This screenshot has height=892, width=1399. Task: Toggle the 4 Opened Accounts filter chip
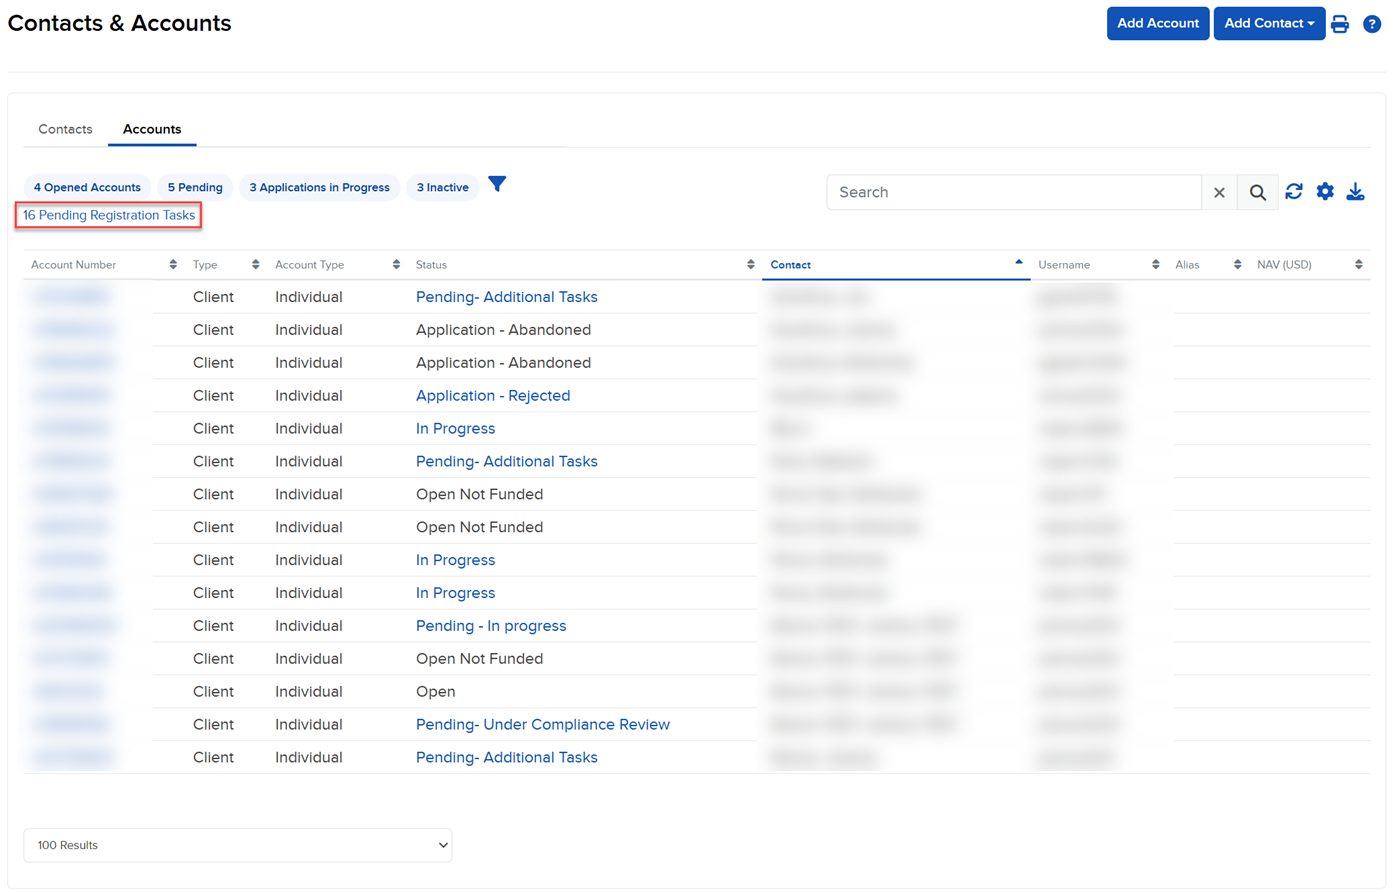87,187
